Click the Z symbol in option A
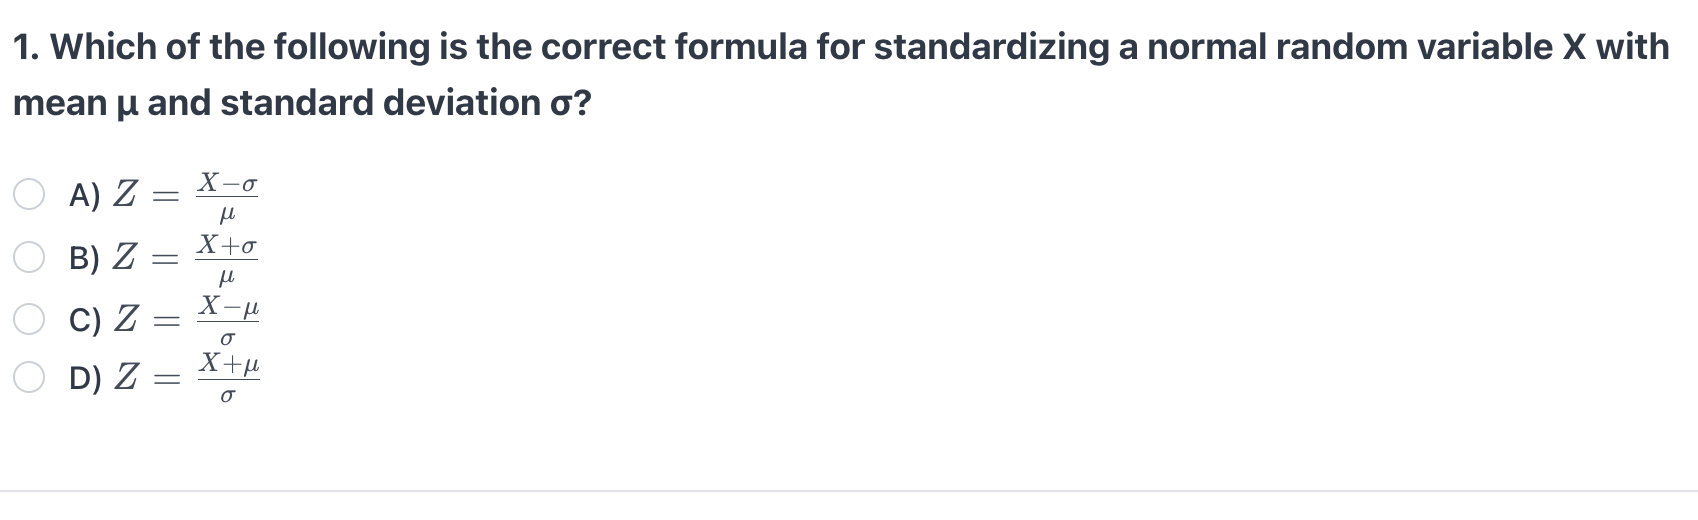This screenshot has width=1698, height=520. pos(126,196)
